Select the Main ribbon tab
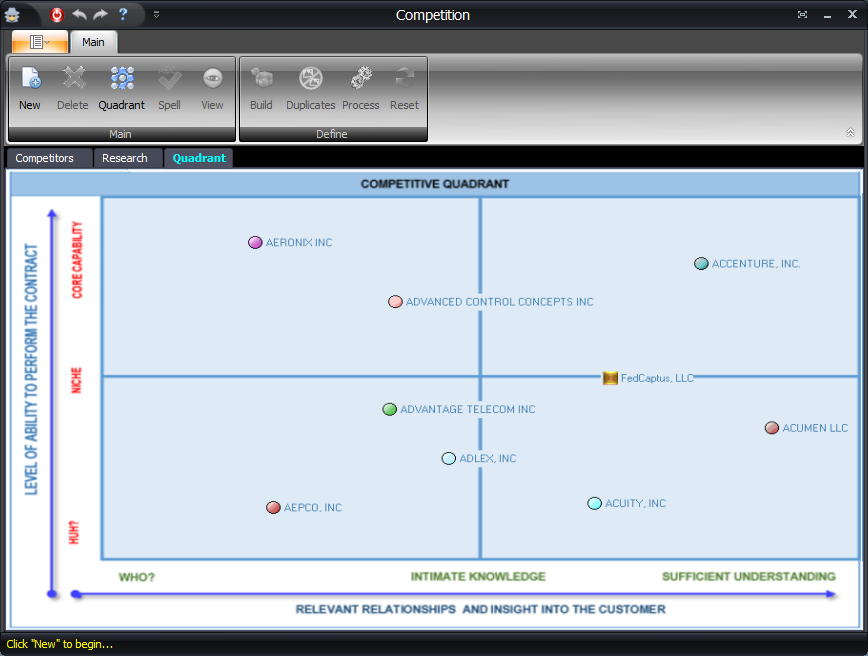This screenshot has height=656, width=868. pyautogui.click(x=93, y=42)
